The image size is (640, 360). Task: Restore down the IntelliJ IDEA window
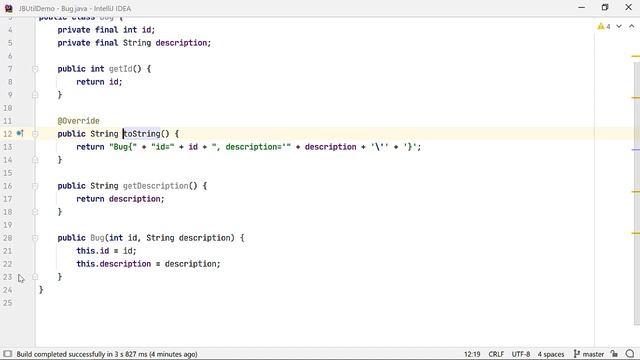[x=605, y=7]
